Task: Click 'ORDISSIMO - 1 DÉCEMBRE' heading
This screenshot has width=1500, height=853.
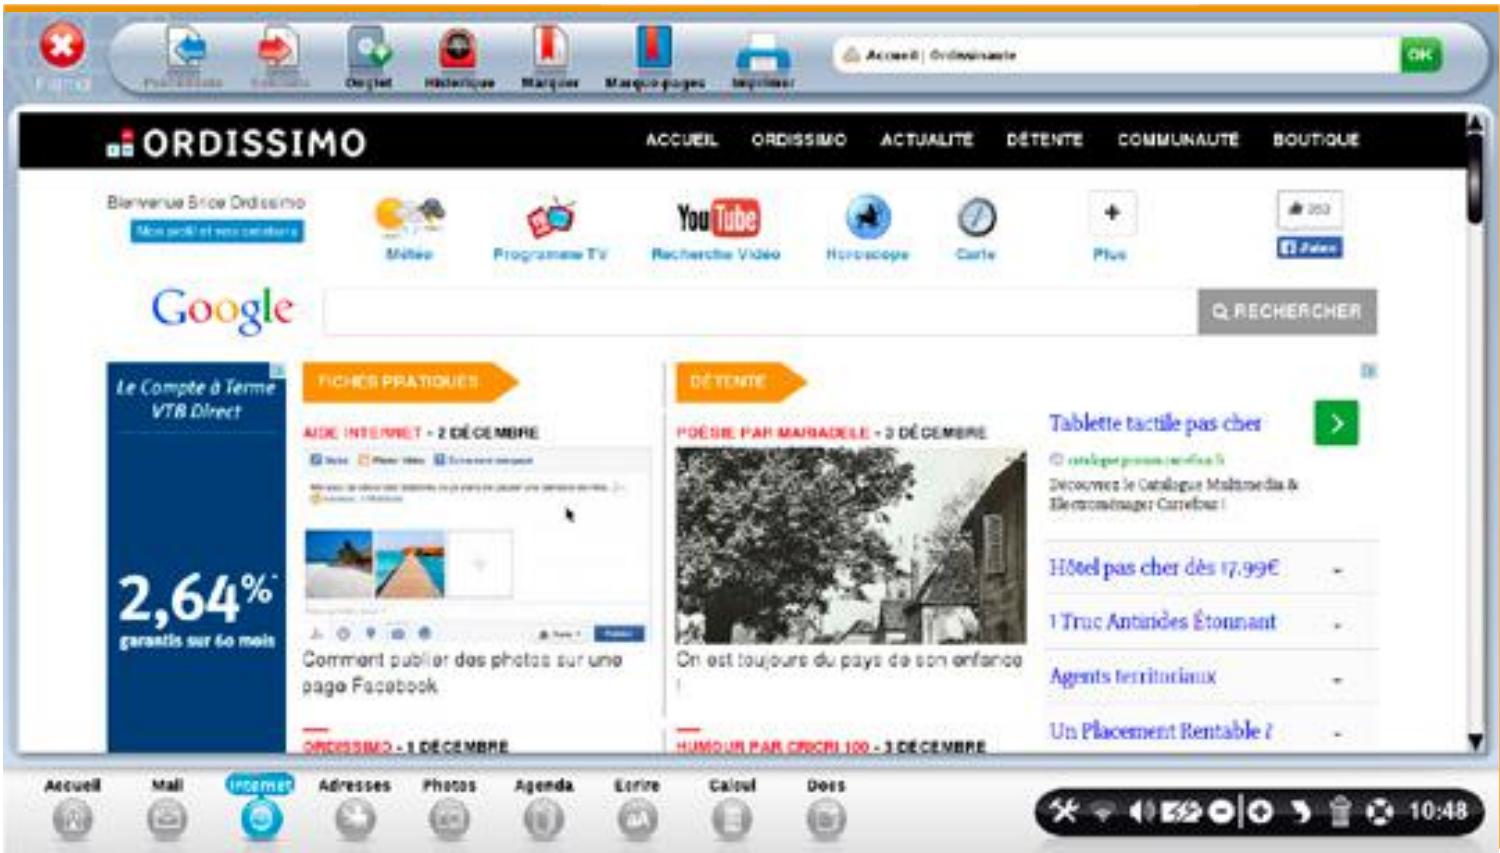Action: coord(406,746)
